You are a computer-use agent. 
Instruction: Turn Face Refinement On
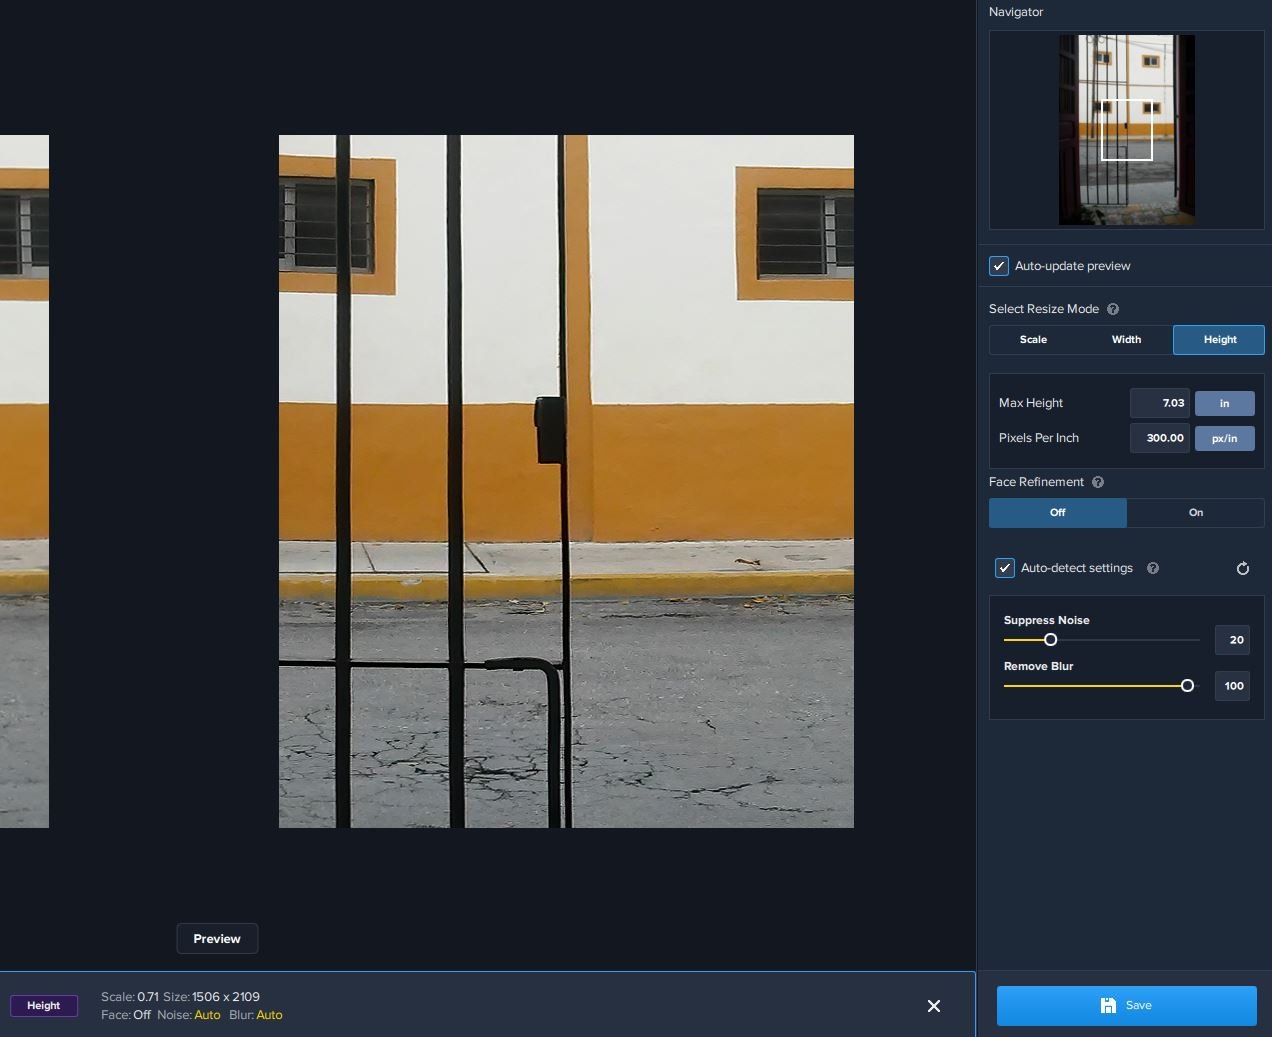pyautogui.click(x=1195, y=513)
